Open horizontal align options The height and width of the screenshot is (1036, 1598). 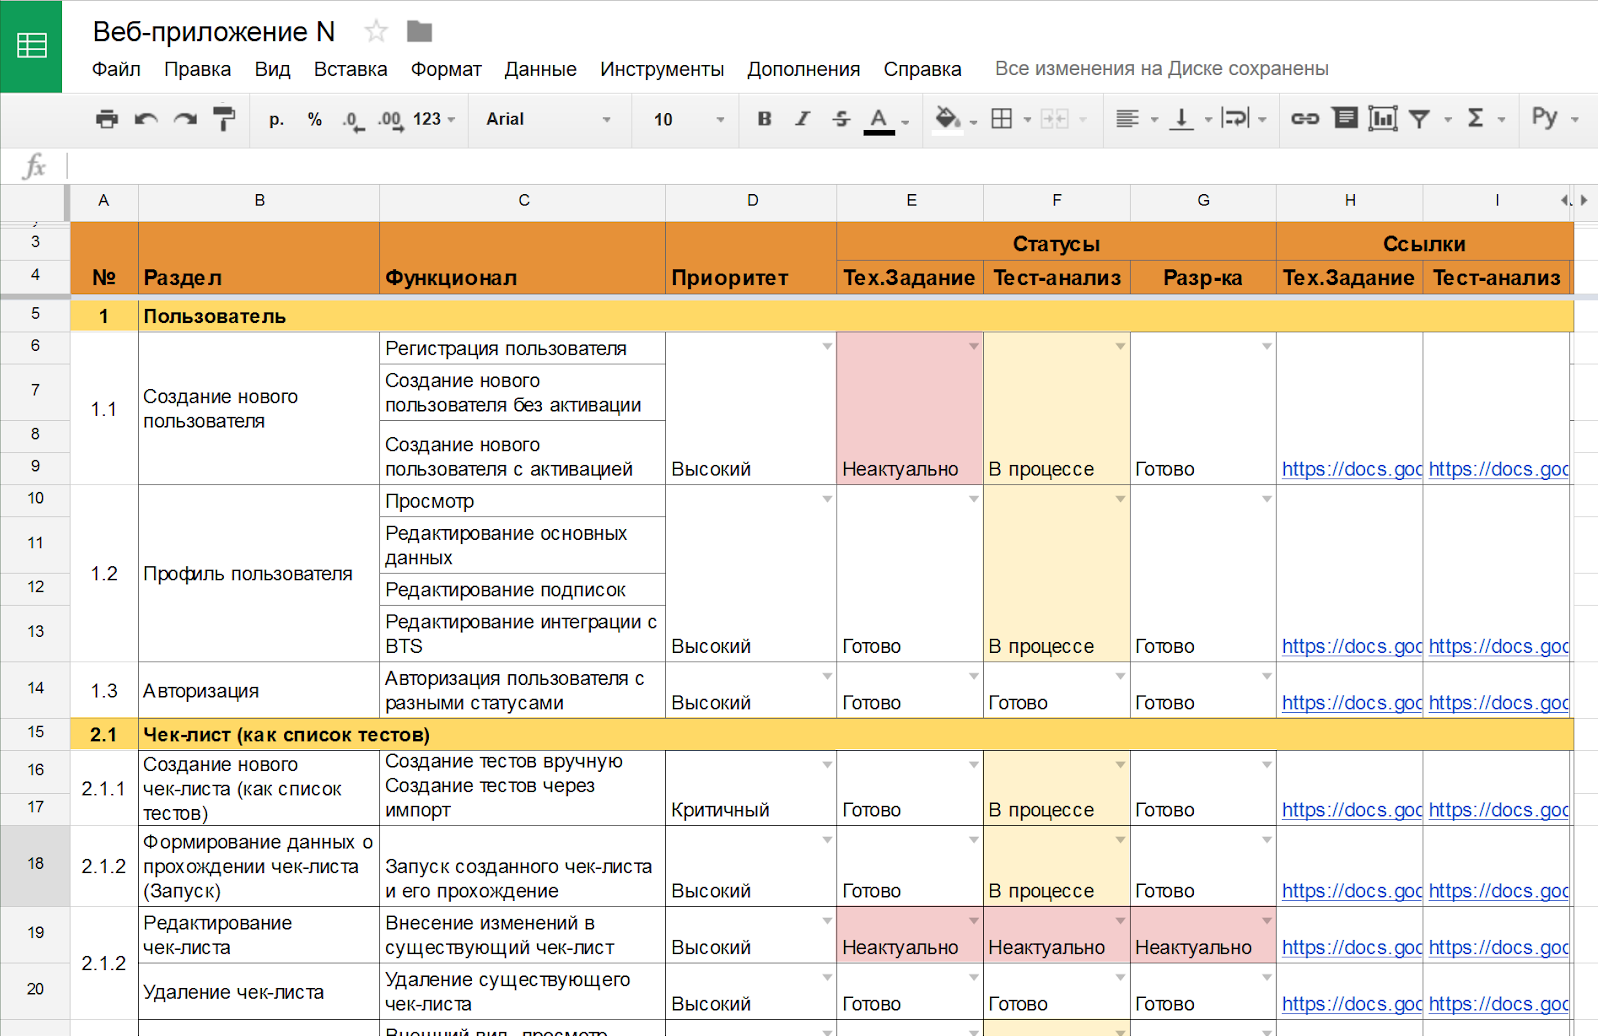click(1128, 119)
